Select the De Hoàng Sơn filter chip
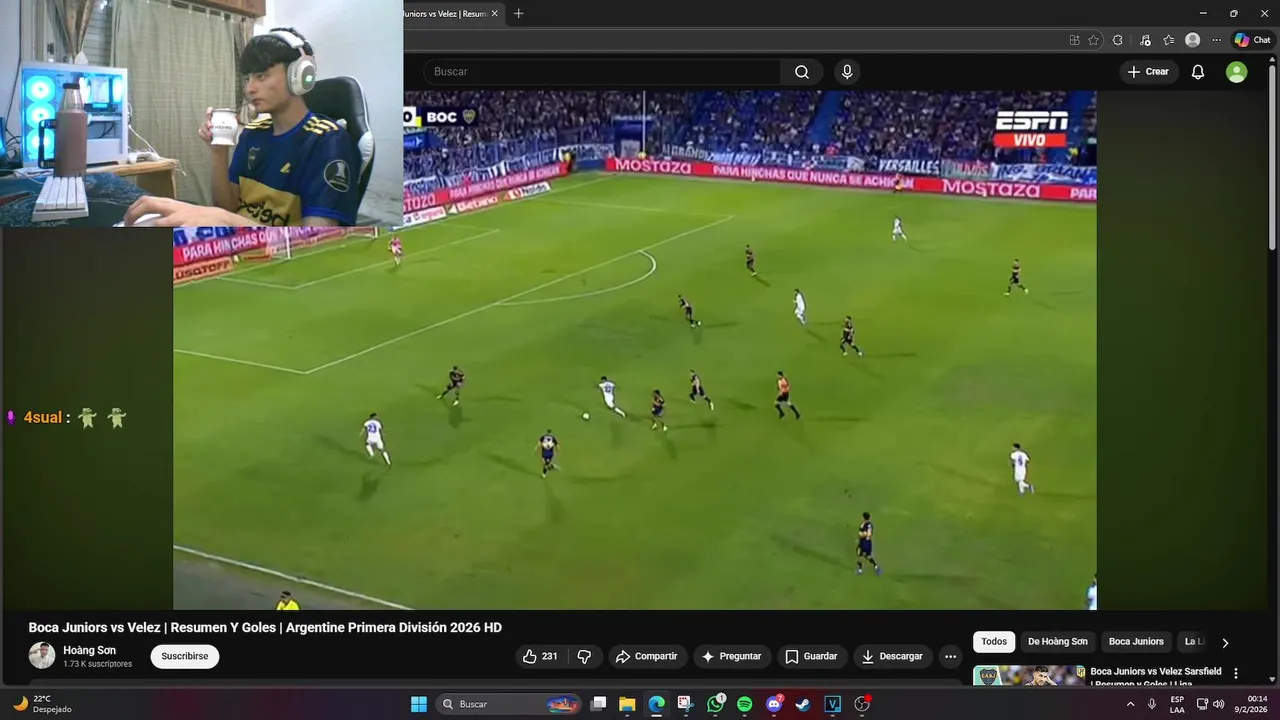This screenshot has height=720, width=1280. 1057,642
